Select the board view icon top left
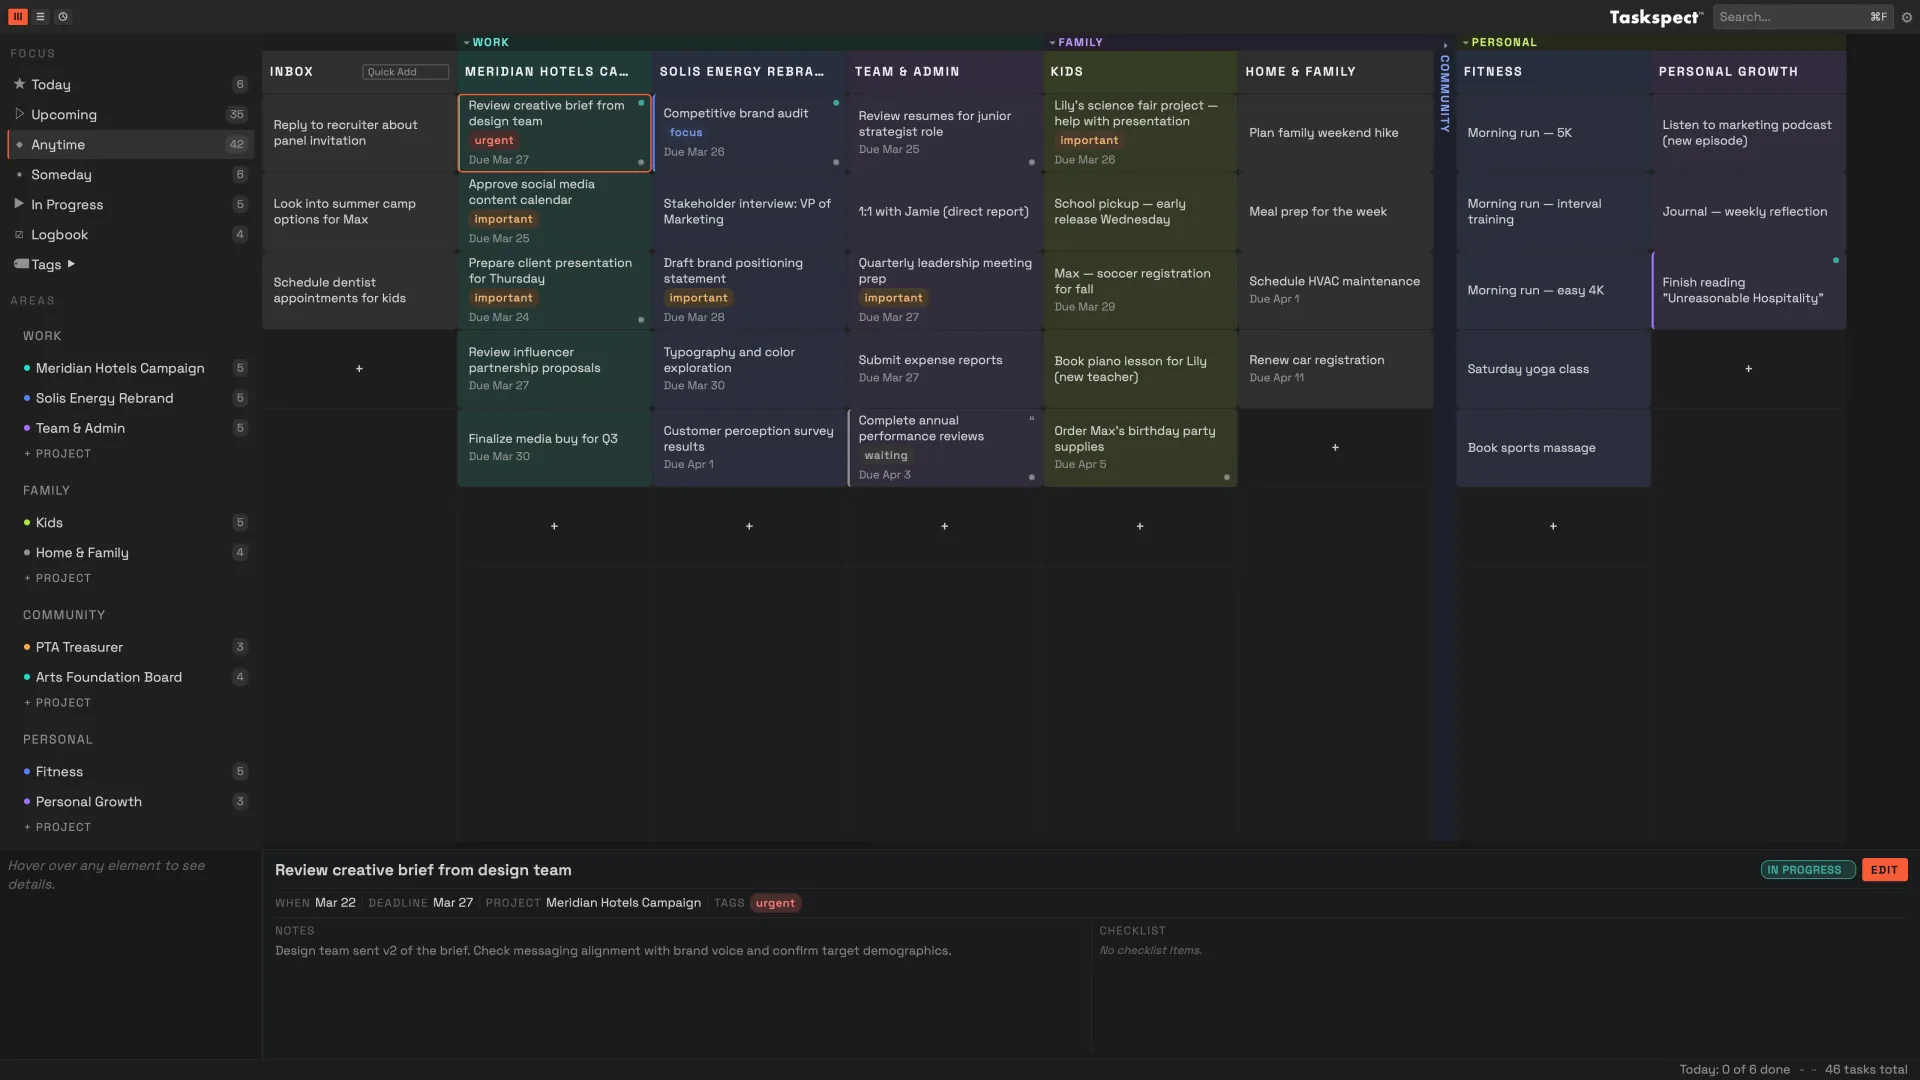The height and width of the screenshot is (1080, 1920). pyautogui.click(x=17, y=16)
